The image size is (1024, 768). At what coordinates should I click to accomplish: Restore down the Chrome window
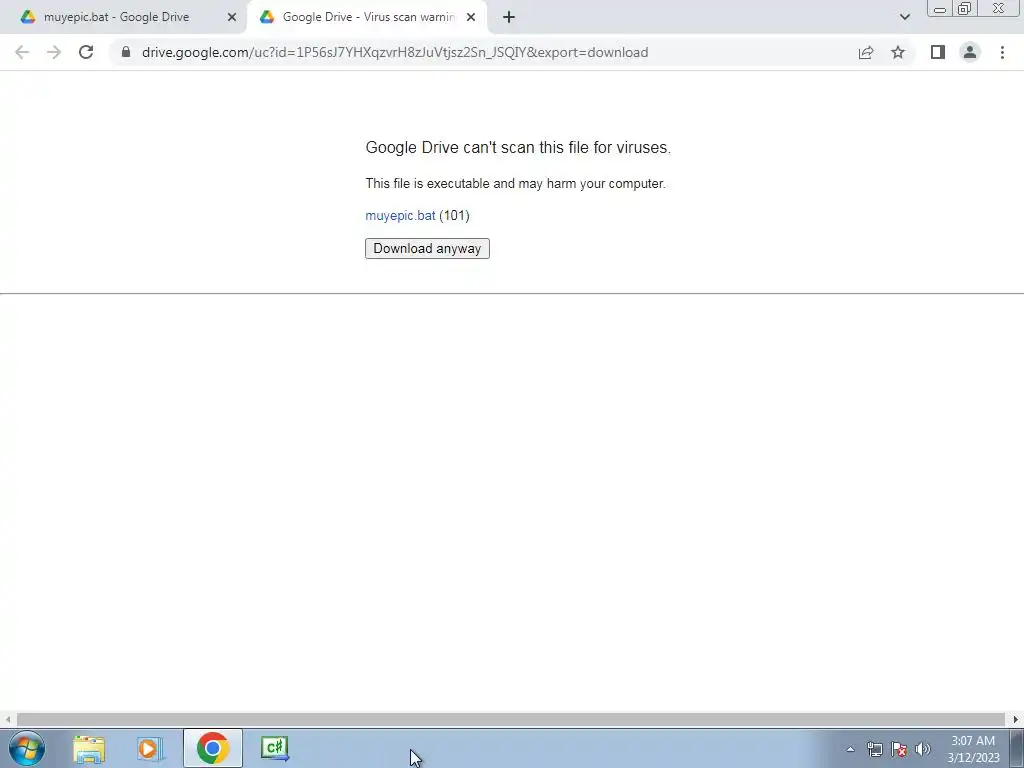(964, 8)
